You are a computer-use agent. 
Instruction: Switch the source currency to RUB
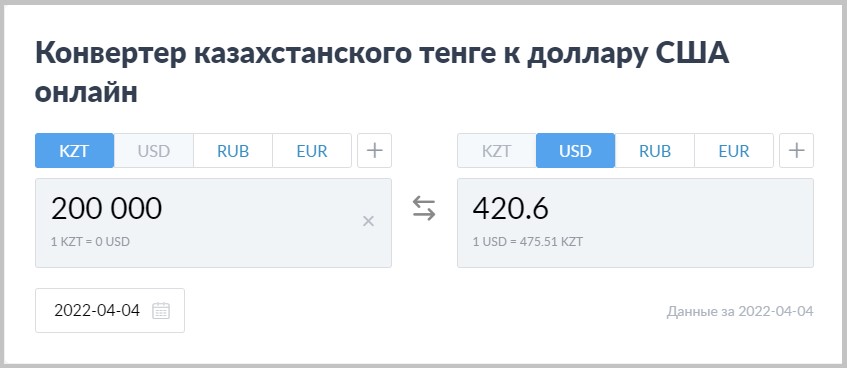(233, 150)
